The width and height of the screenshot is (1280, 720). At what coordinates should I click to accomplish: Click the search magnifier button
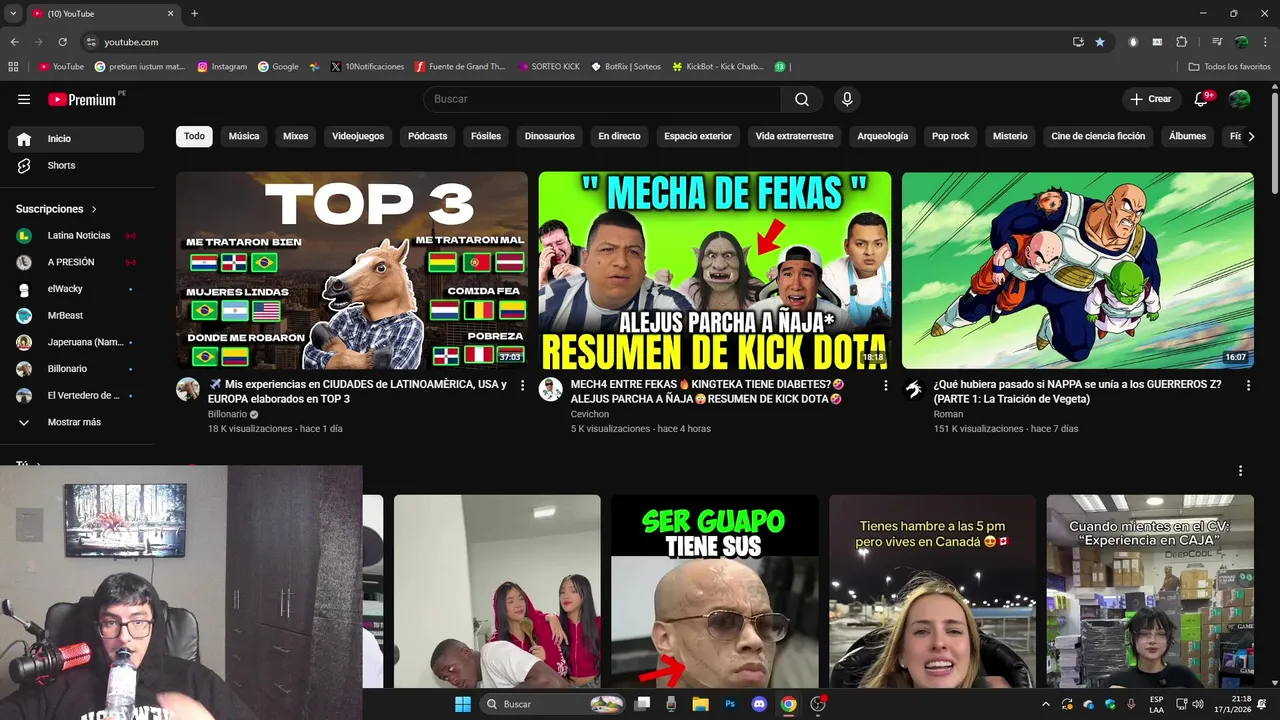click(802, 99)
